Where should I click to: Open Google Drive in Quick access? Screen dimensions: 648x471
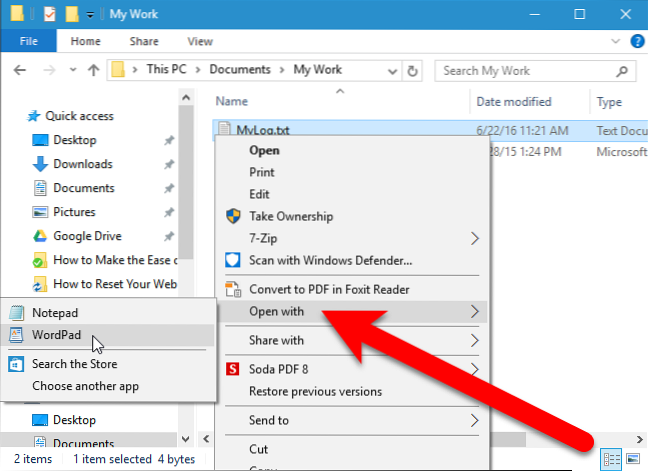coord(87,236)
